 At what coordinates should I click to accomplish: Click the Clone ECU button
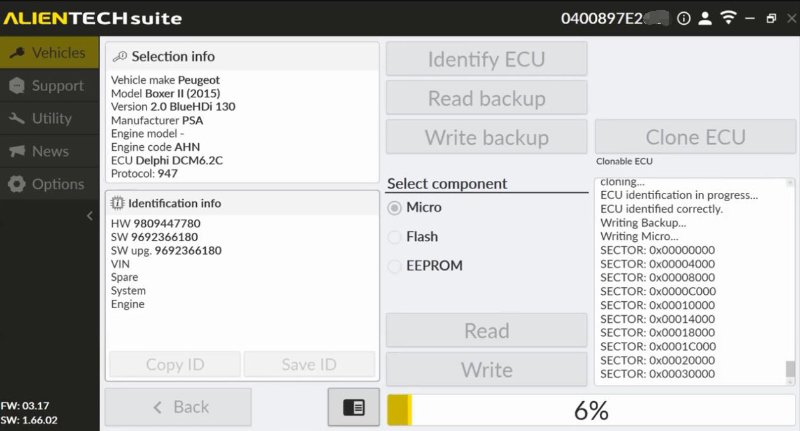point(695,137)
